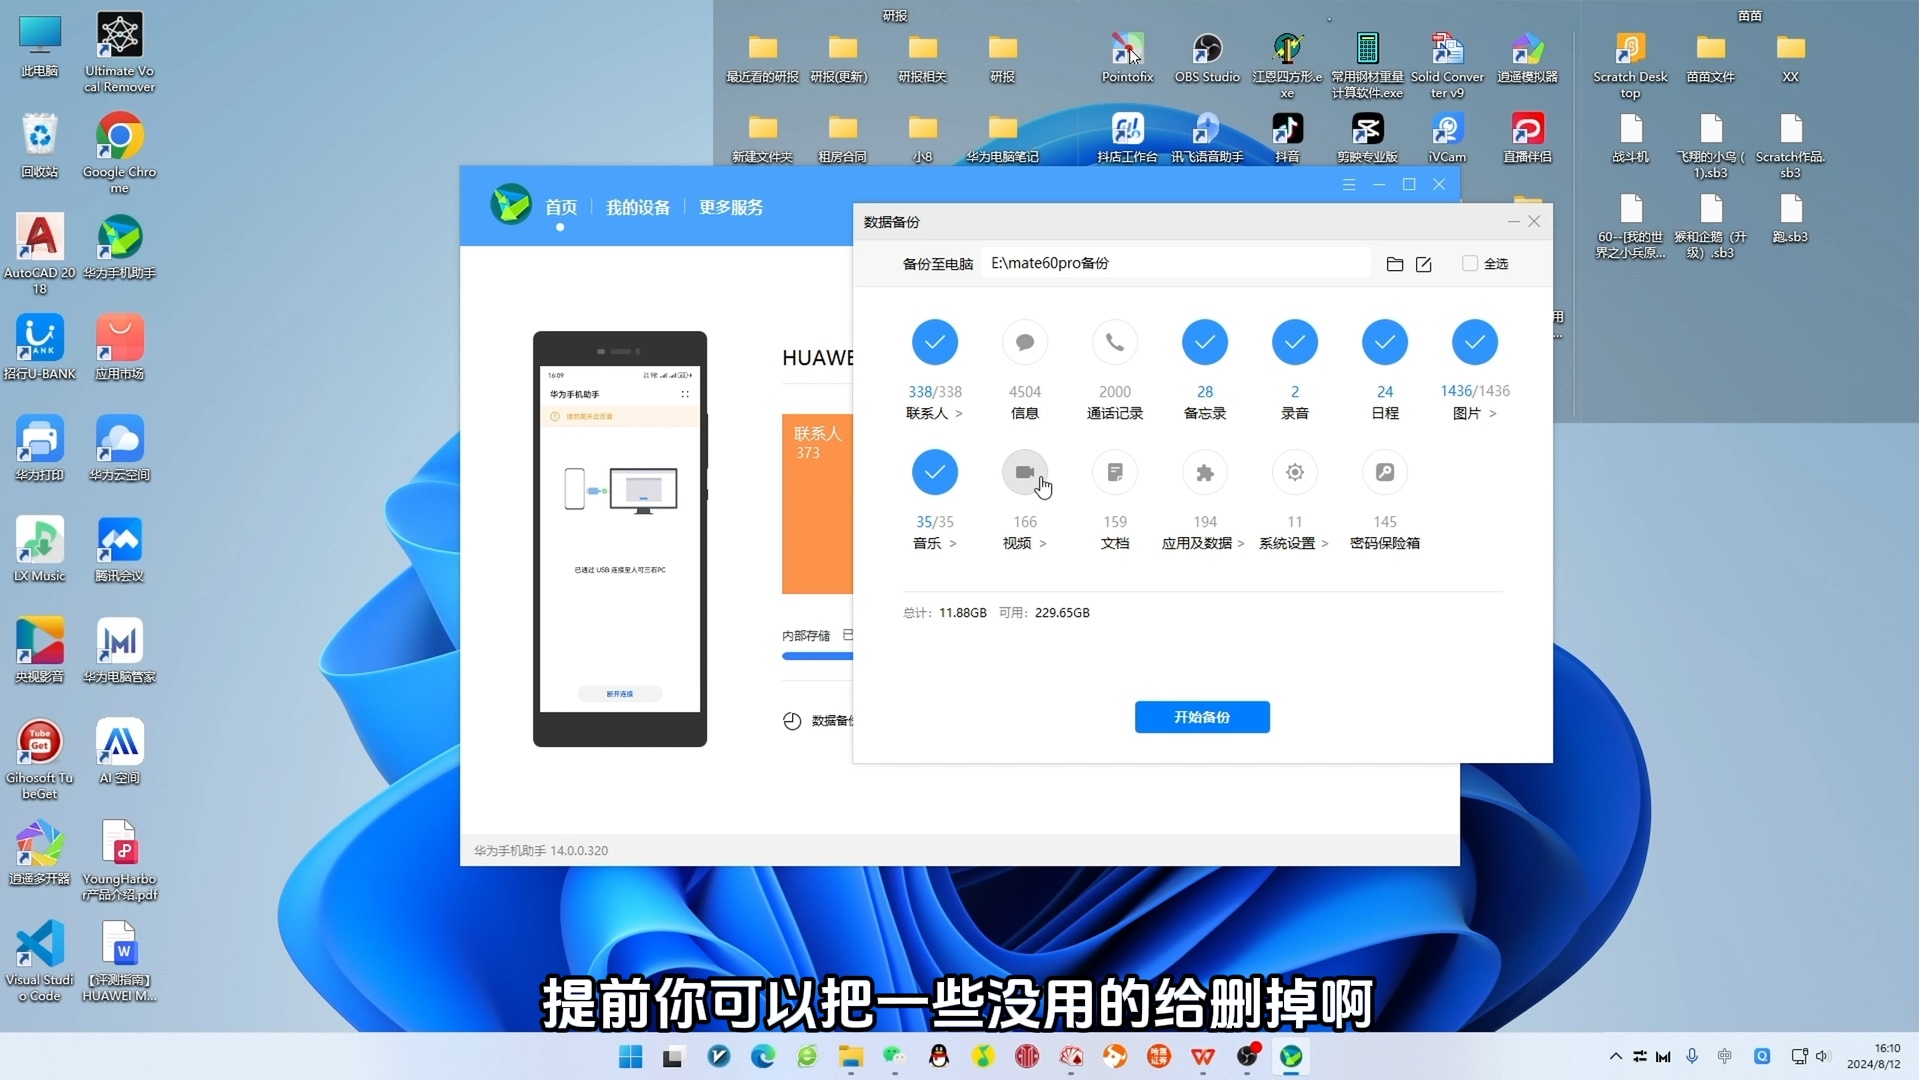Uncheck the 备忘录 memo backup circle
Screen dimensions: 1919x1080
point(1204,343)
